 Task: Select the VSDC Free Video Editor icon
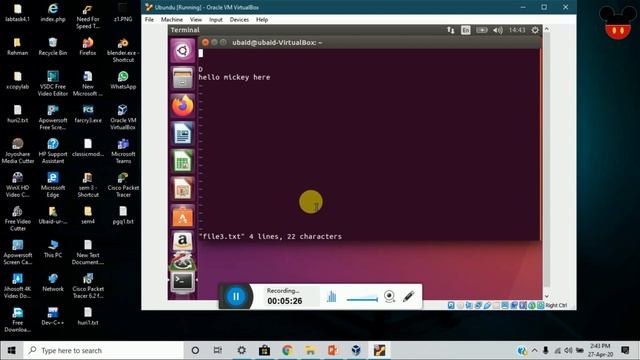click(53, 83)
